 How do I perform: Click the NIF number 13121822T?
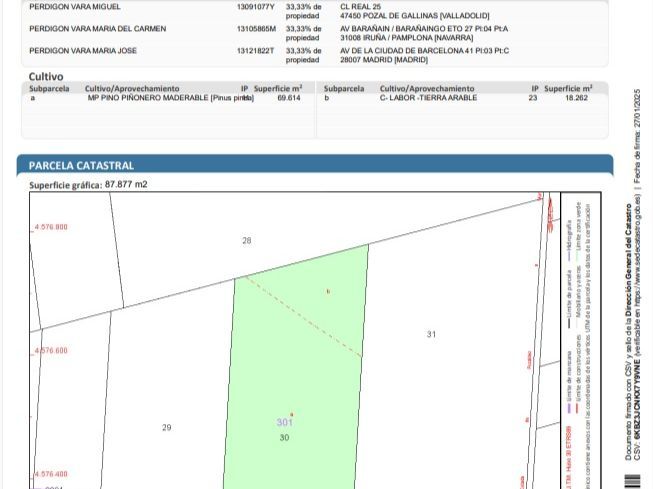click(256, 50)
